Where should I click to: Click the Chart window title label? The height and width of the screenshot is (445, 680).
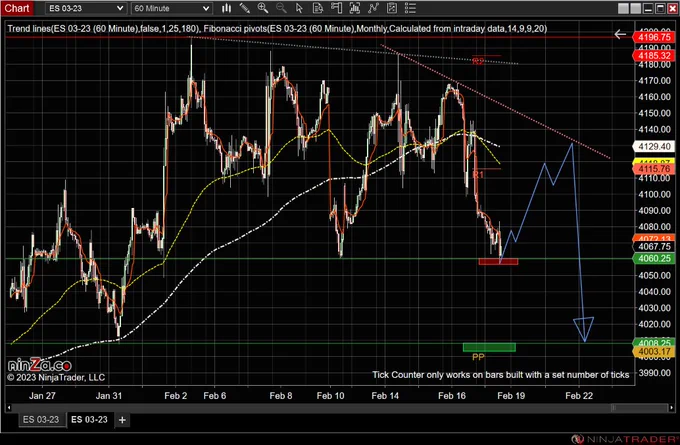pos(17,8)
